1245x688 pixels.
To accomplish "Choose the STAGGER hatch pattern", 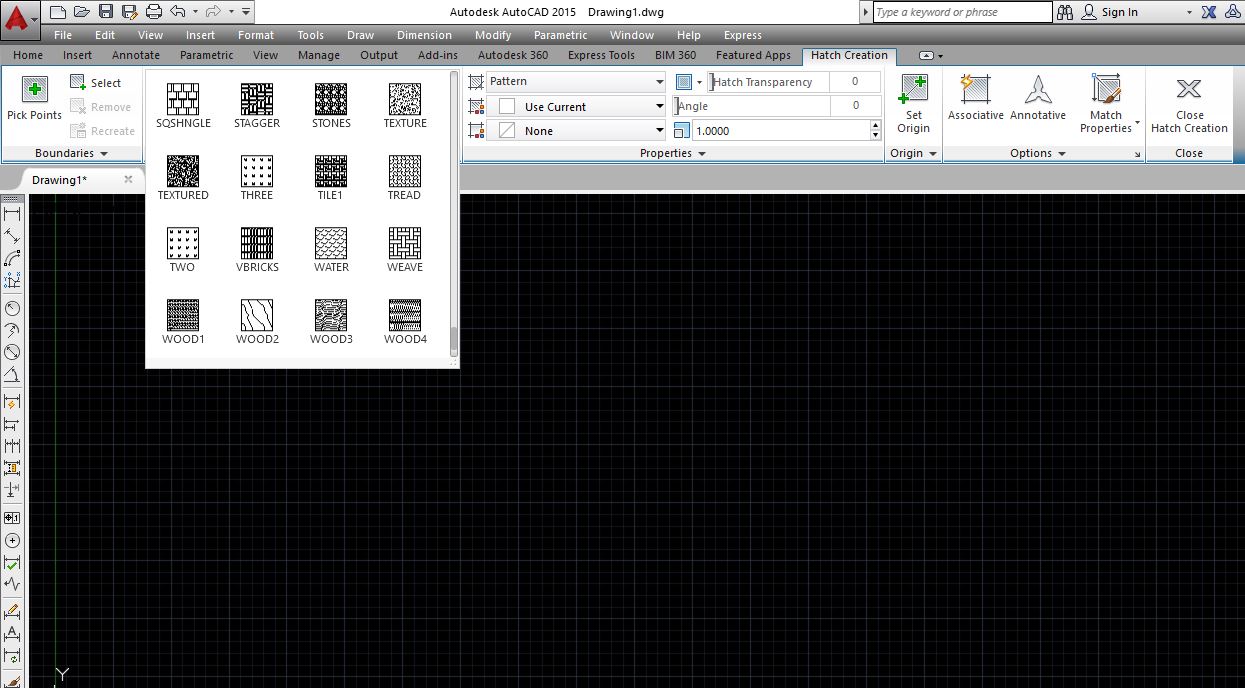I will pos(257,105).
